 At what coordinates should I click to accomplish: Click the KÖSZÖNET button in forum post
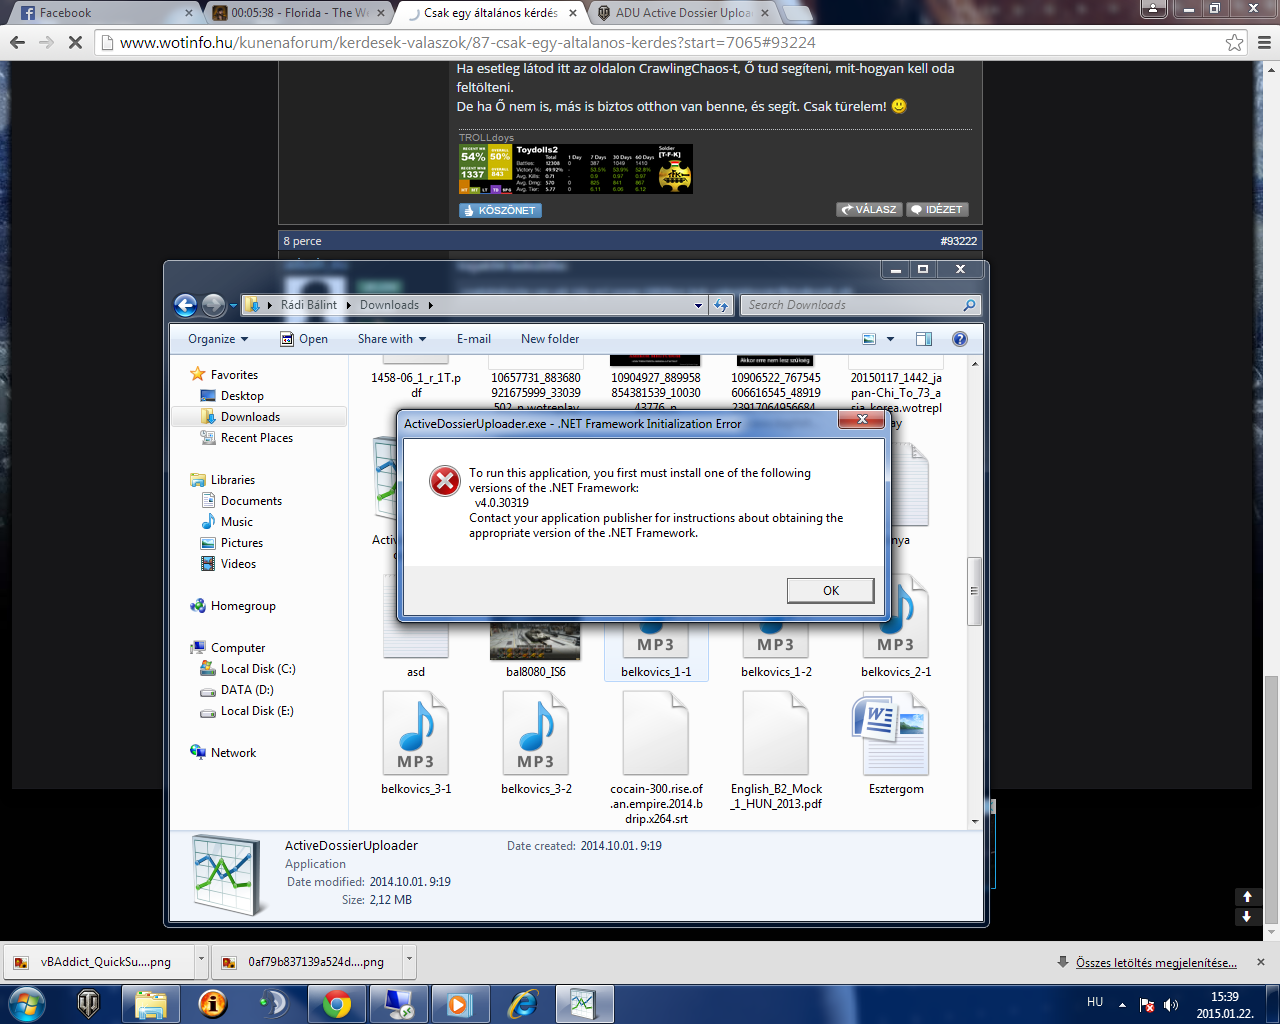tap(500, 210)
